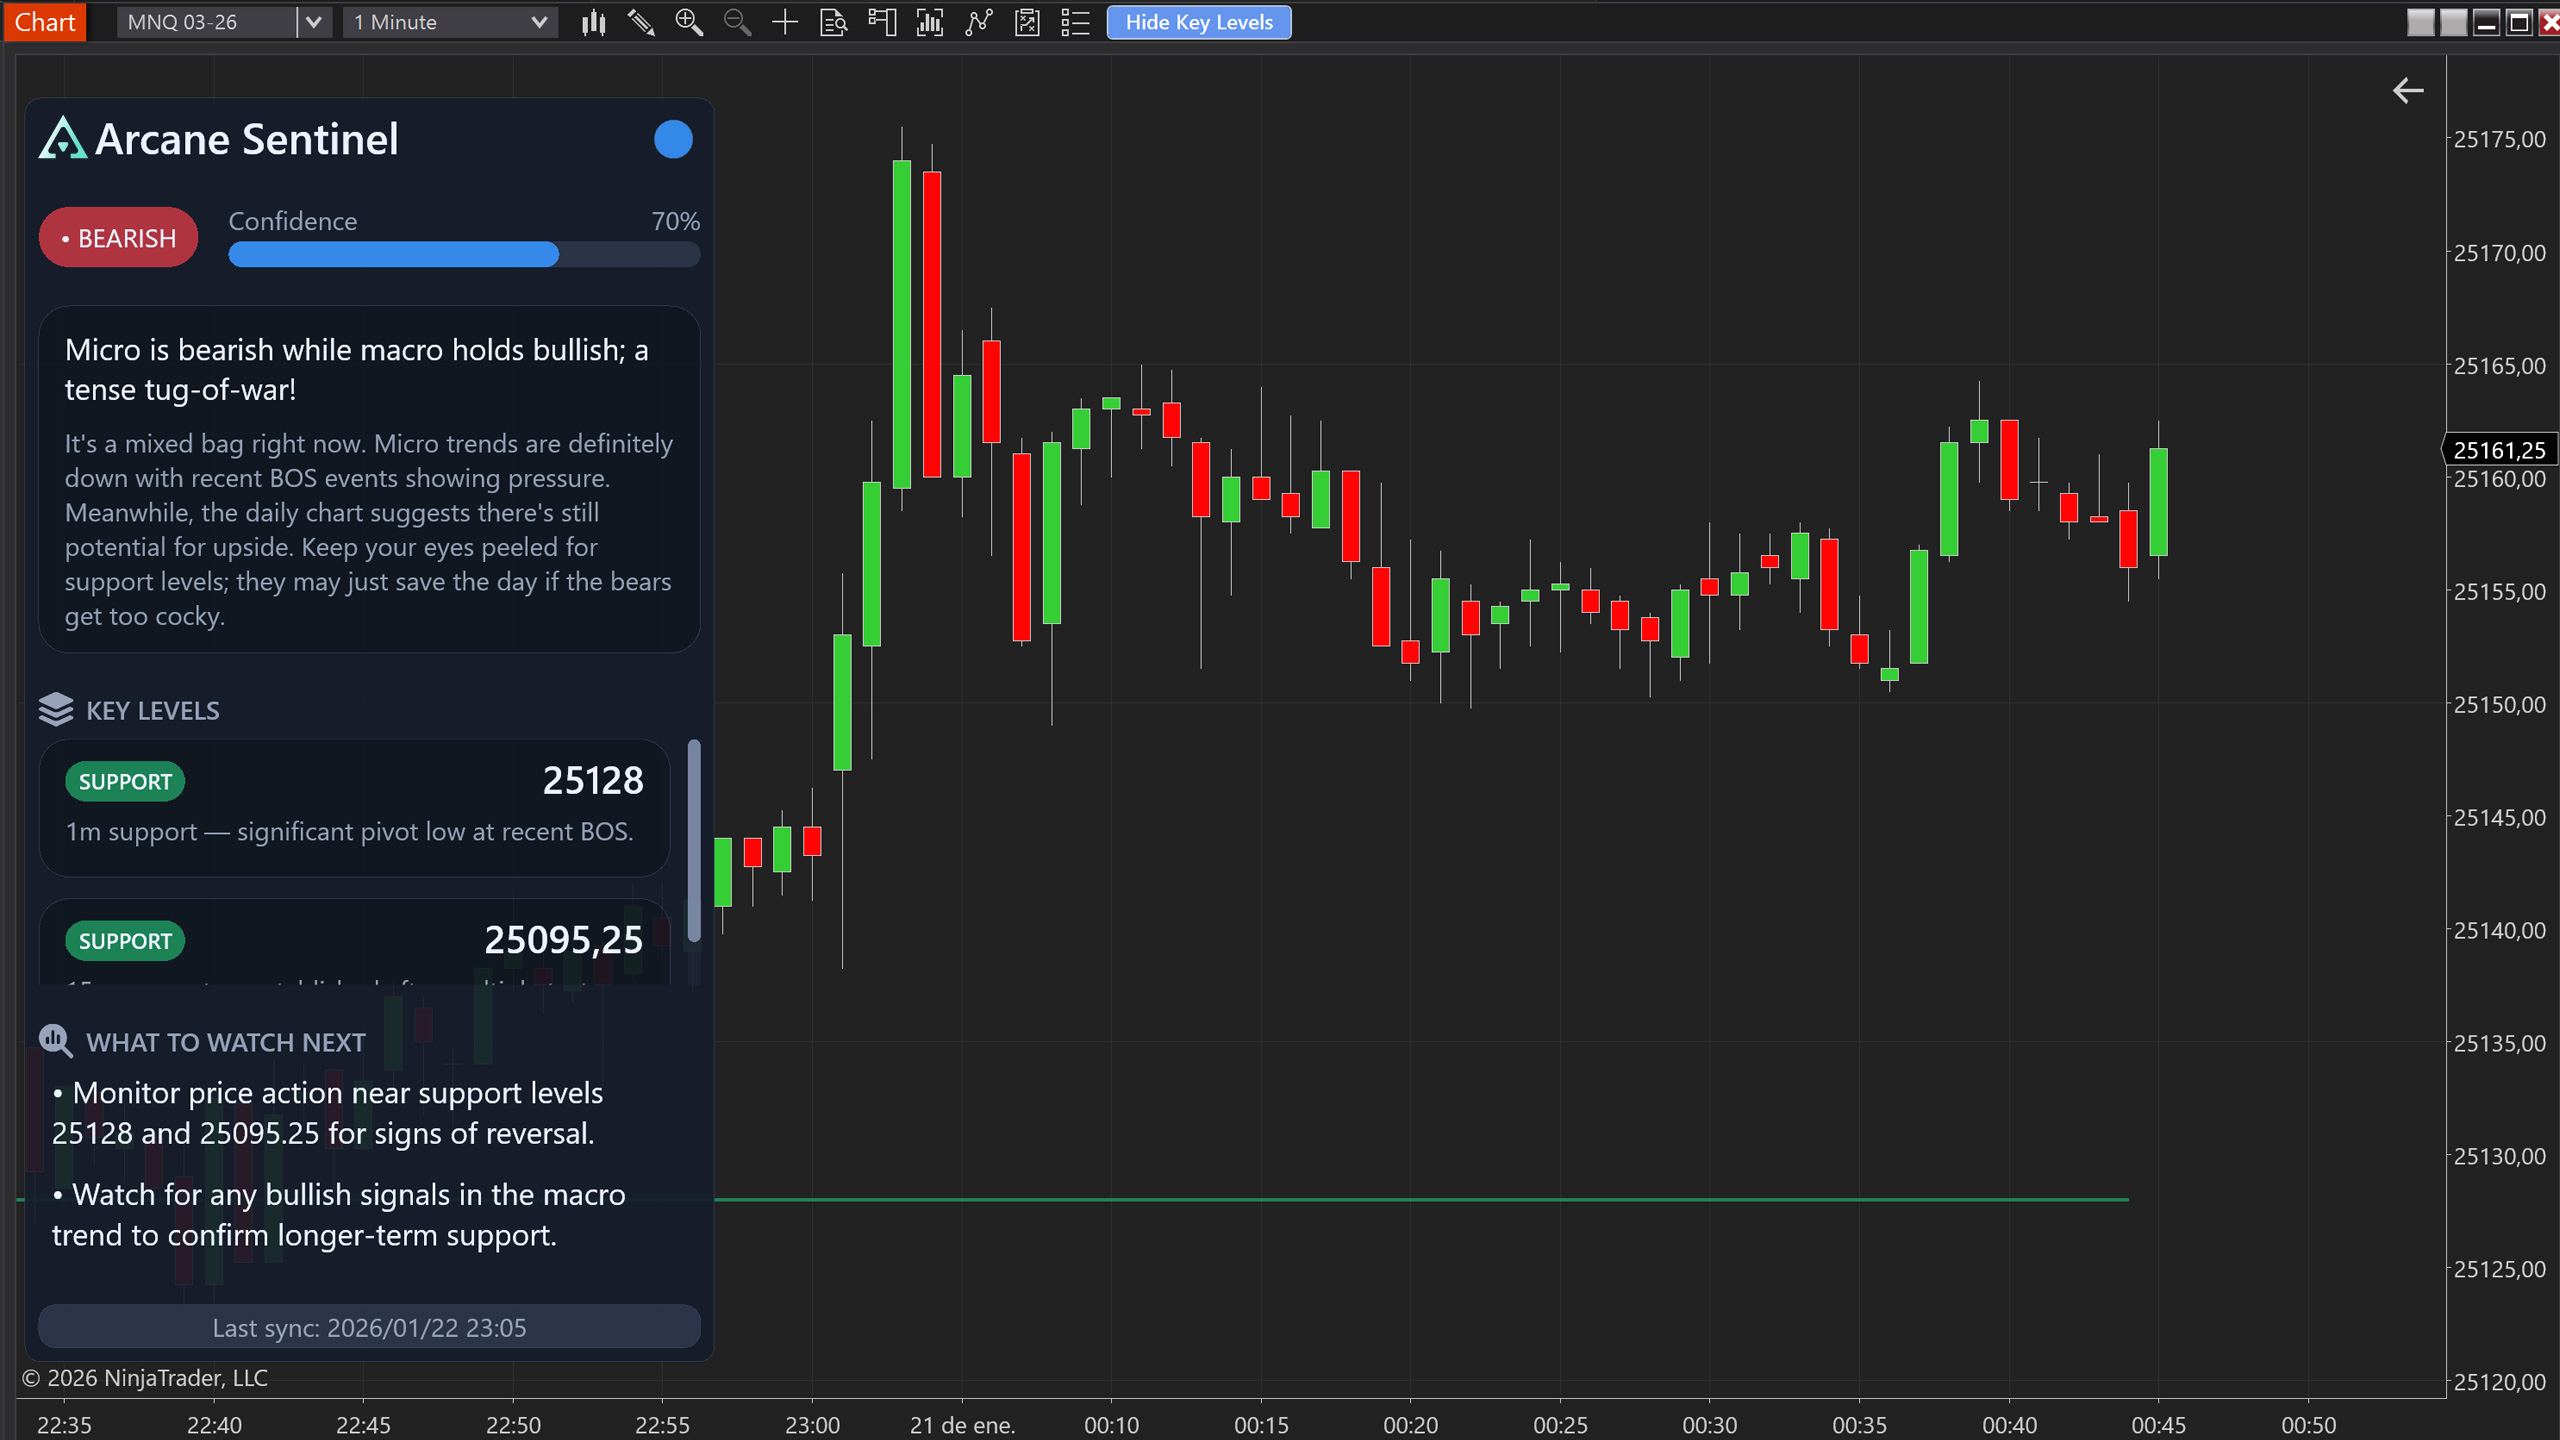This screenshot has height=1440, width=2560.
Task: Open the chart properties list icon
Action: 1075,22
